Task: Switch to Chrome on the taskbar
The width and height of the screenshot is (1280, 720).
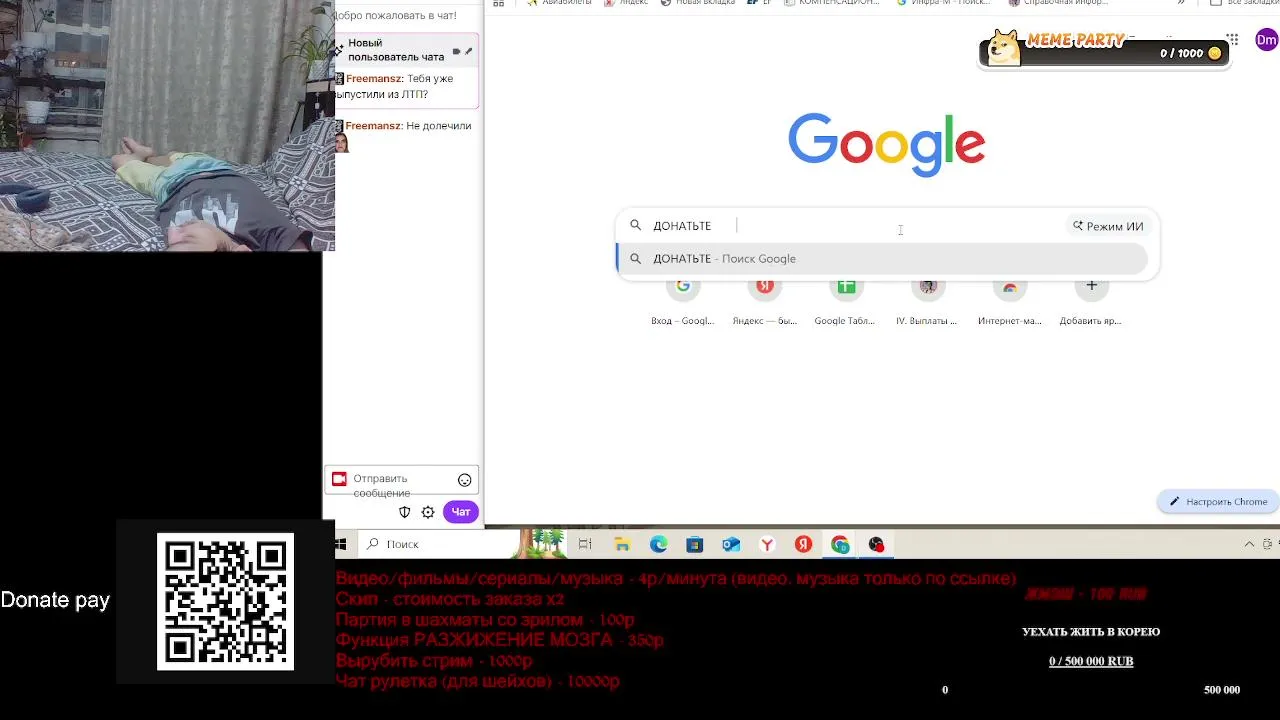Action: 840,544
